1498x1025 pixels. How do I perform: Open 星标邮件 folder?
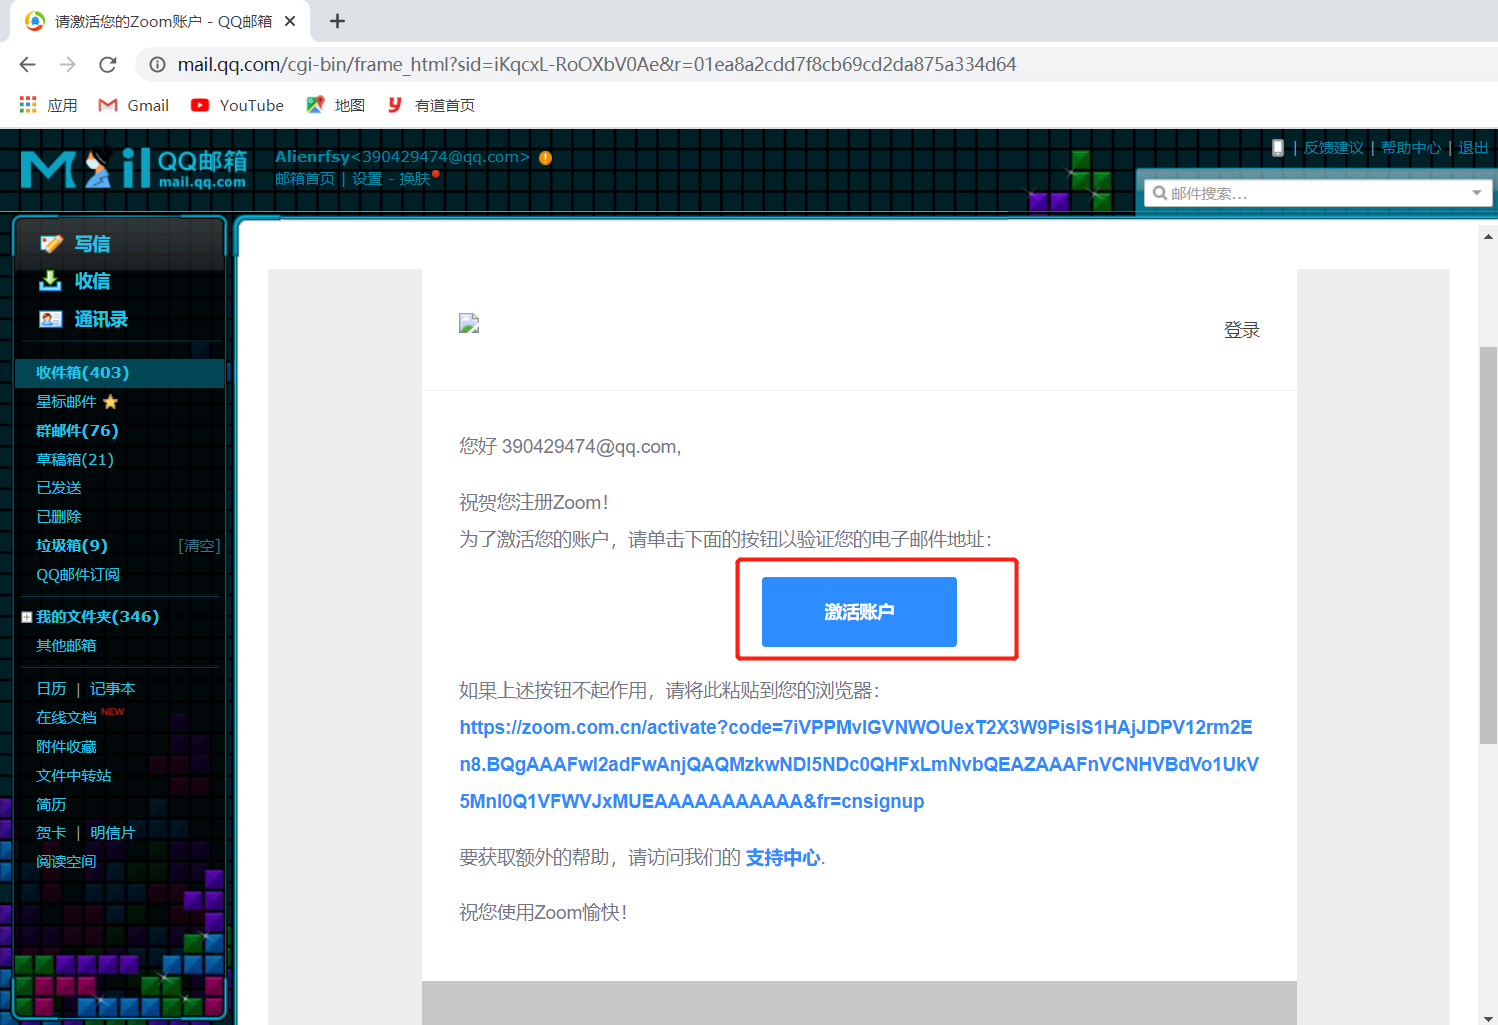tap(66, 401)
